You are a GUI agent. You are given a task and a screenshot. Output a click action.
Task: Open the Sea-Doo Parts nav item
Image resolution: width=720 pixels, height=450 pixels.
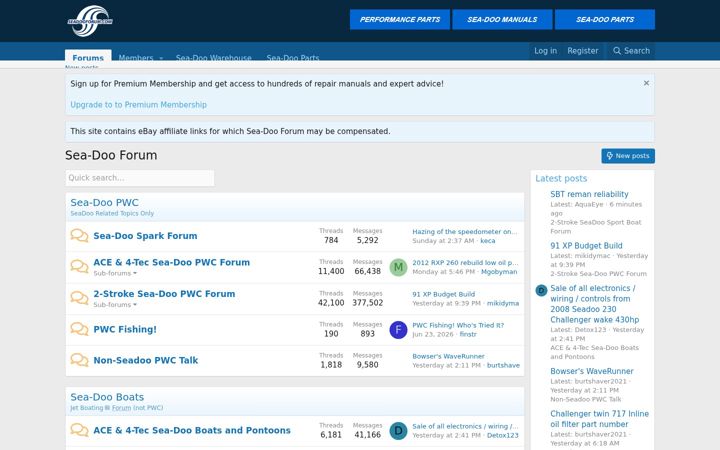pos(292,58)
